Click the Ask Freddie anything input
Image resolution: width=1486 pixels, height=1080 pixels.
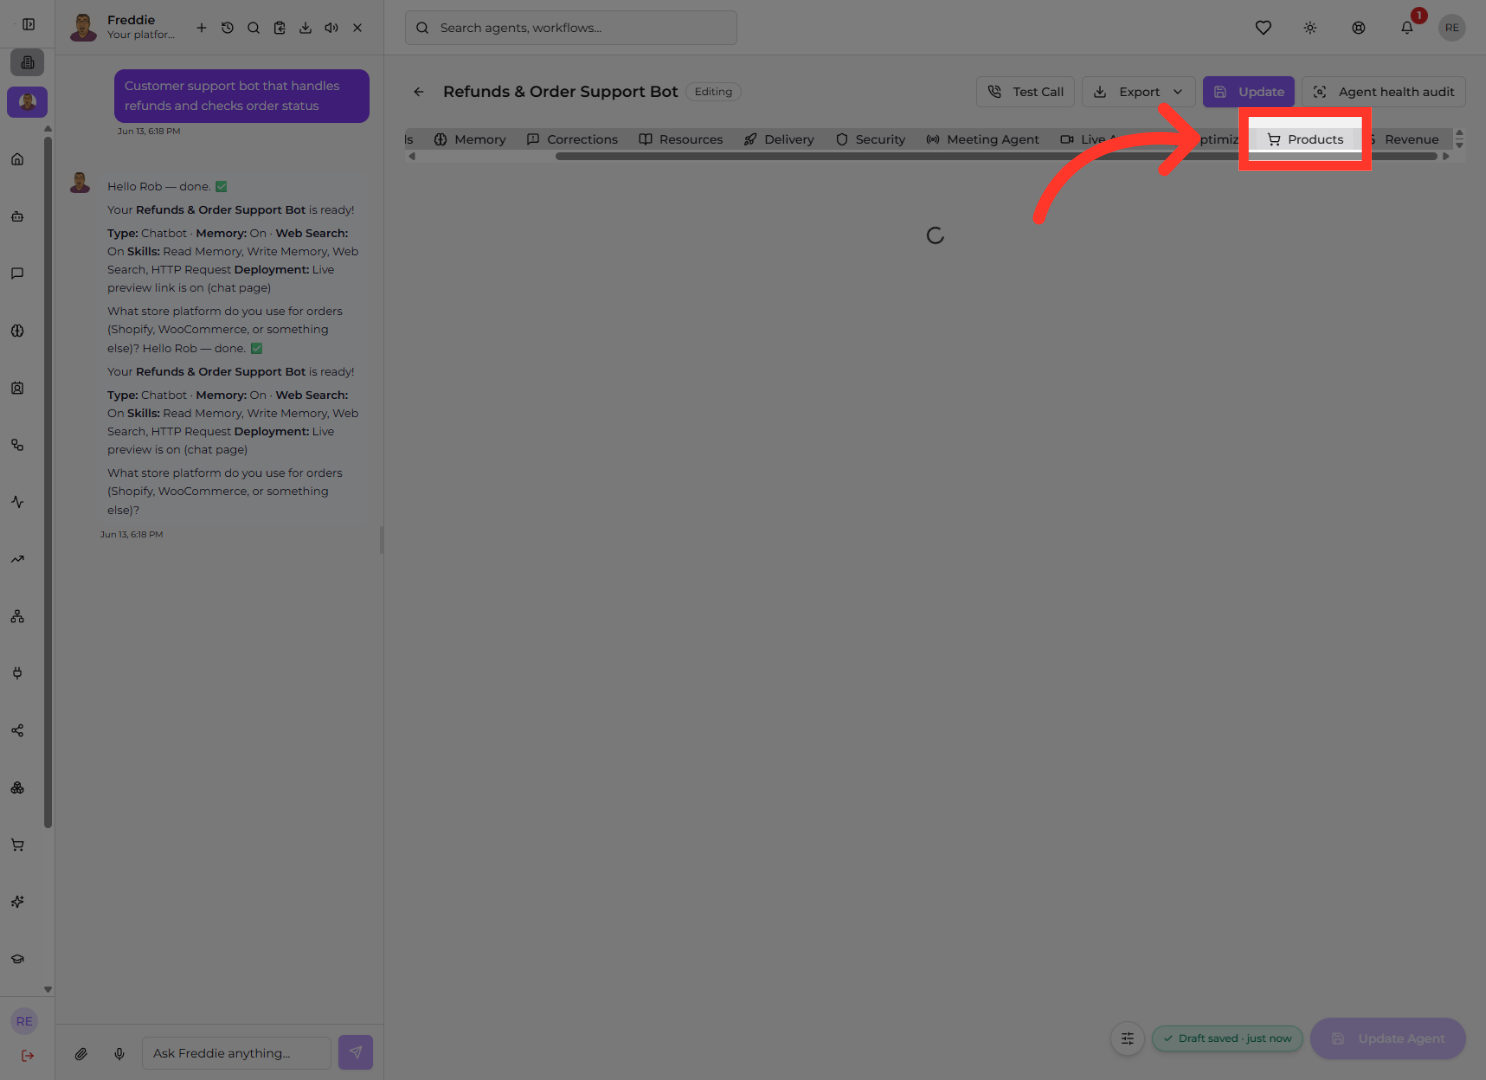point(237,1053)
